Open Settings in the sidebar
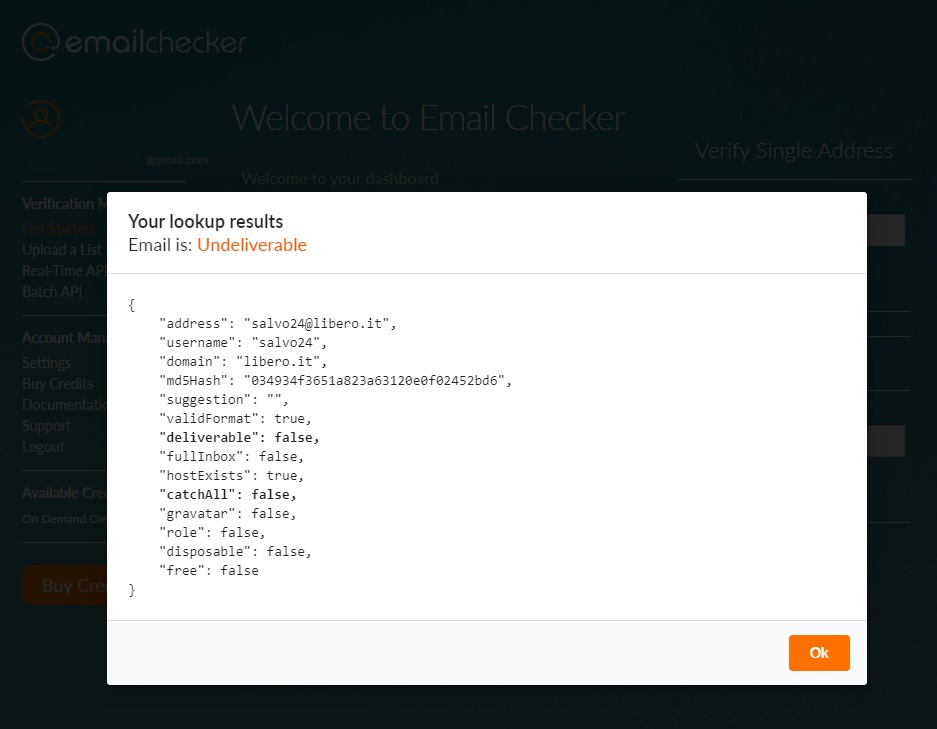This screenshot has height=729, width=937. coord(47,363)
